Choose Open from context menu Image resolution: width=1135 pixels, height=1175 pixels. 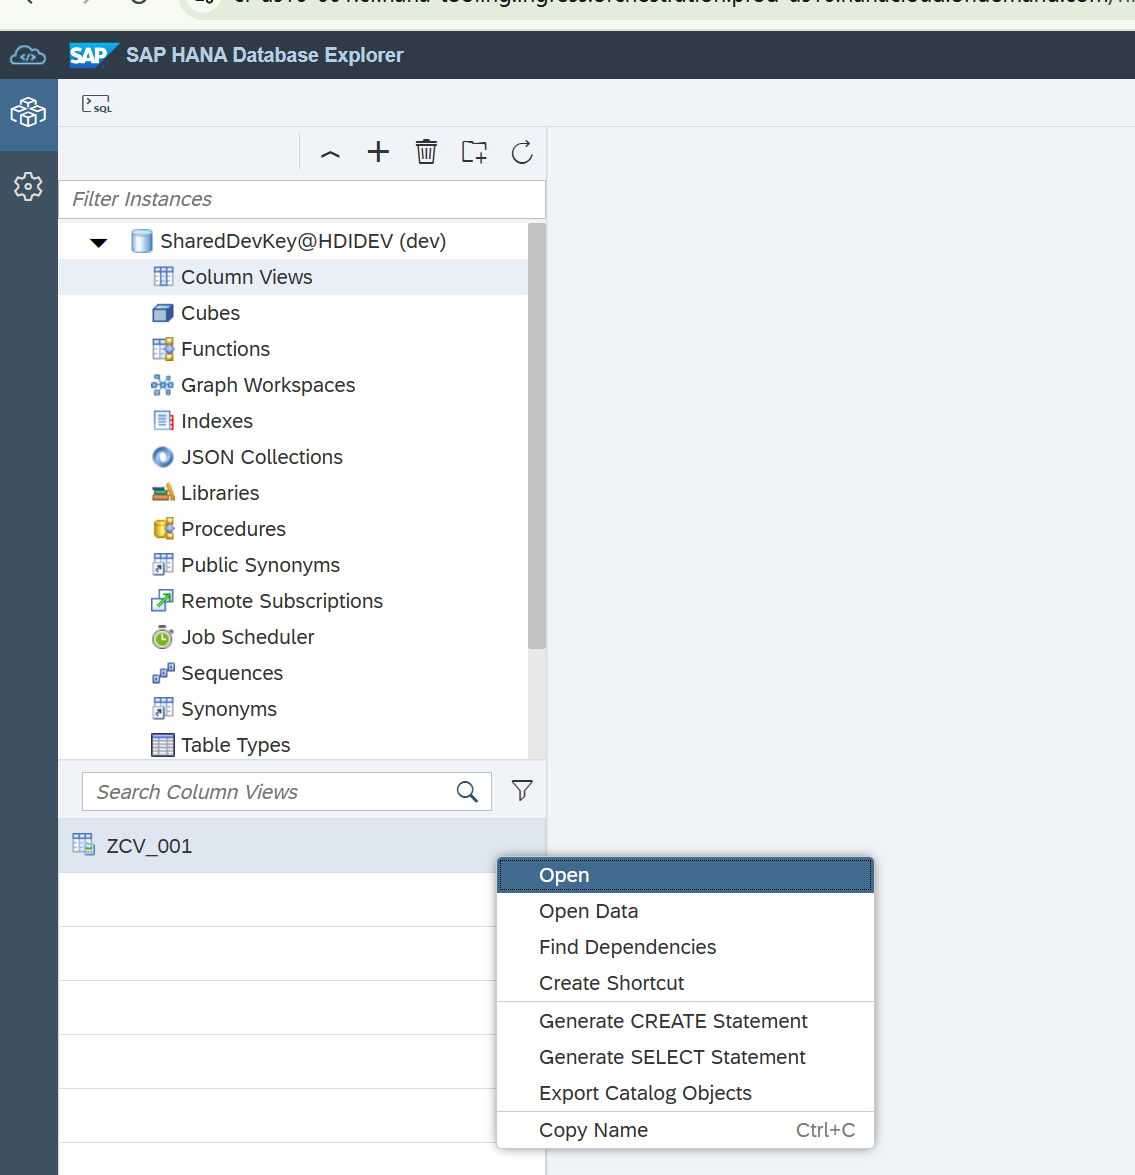[x=685, y=875]
